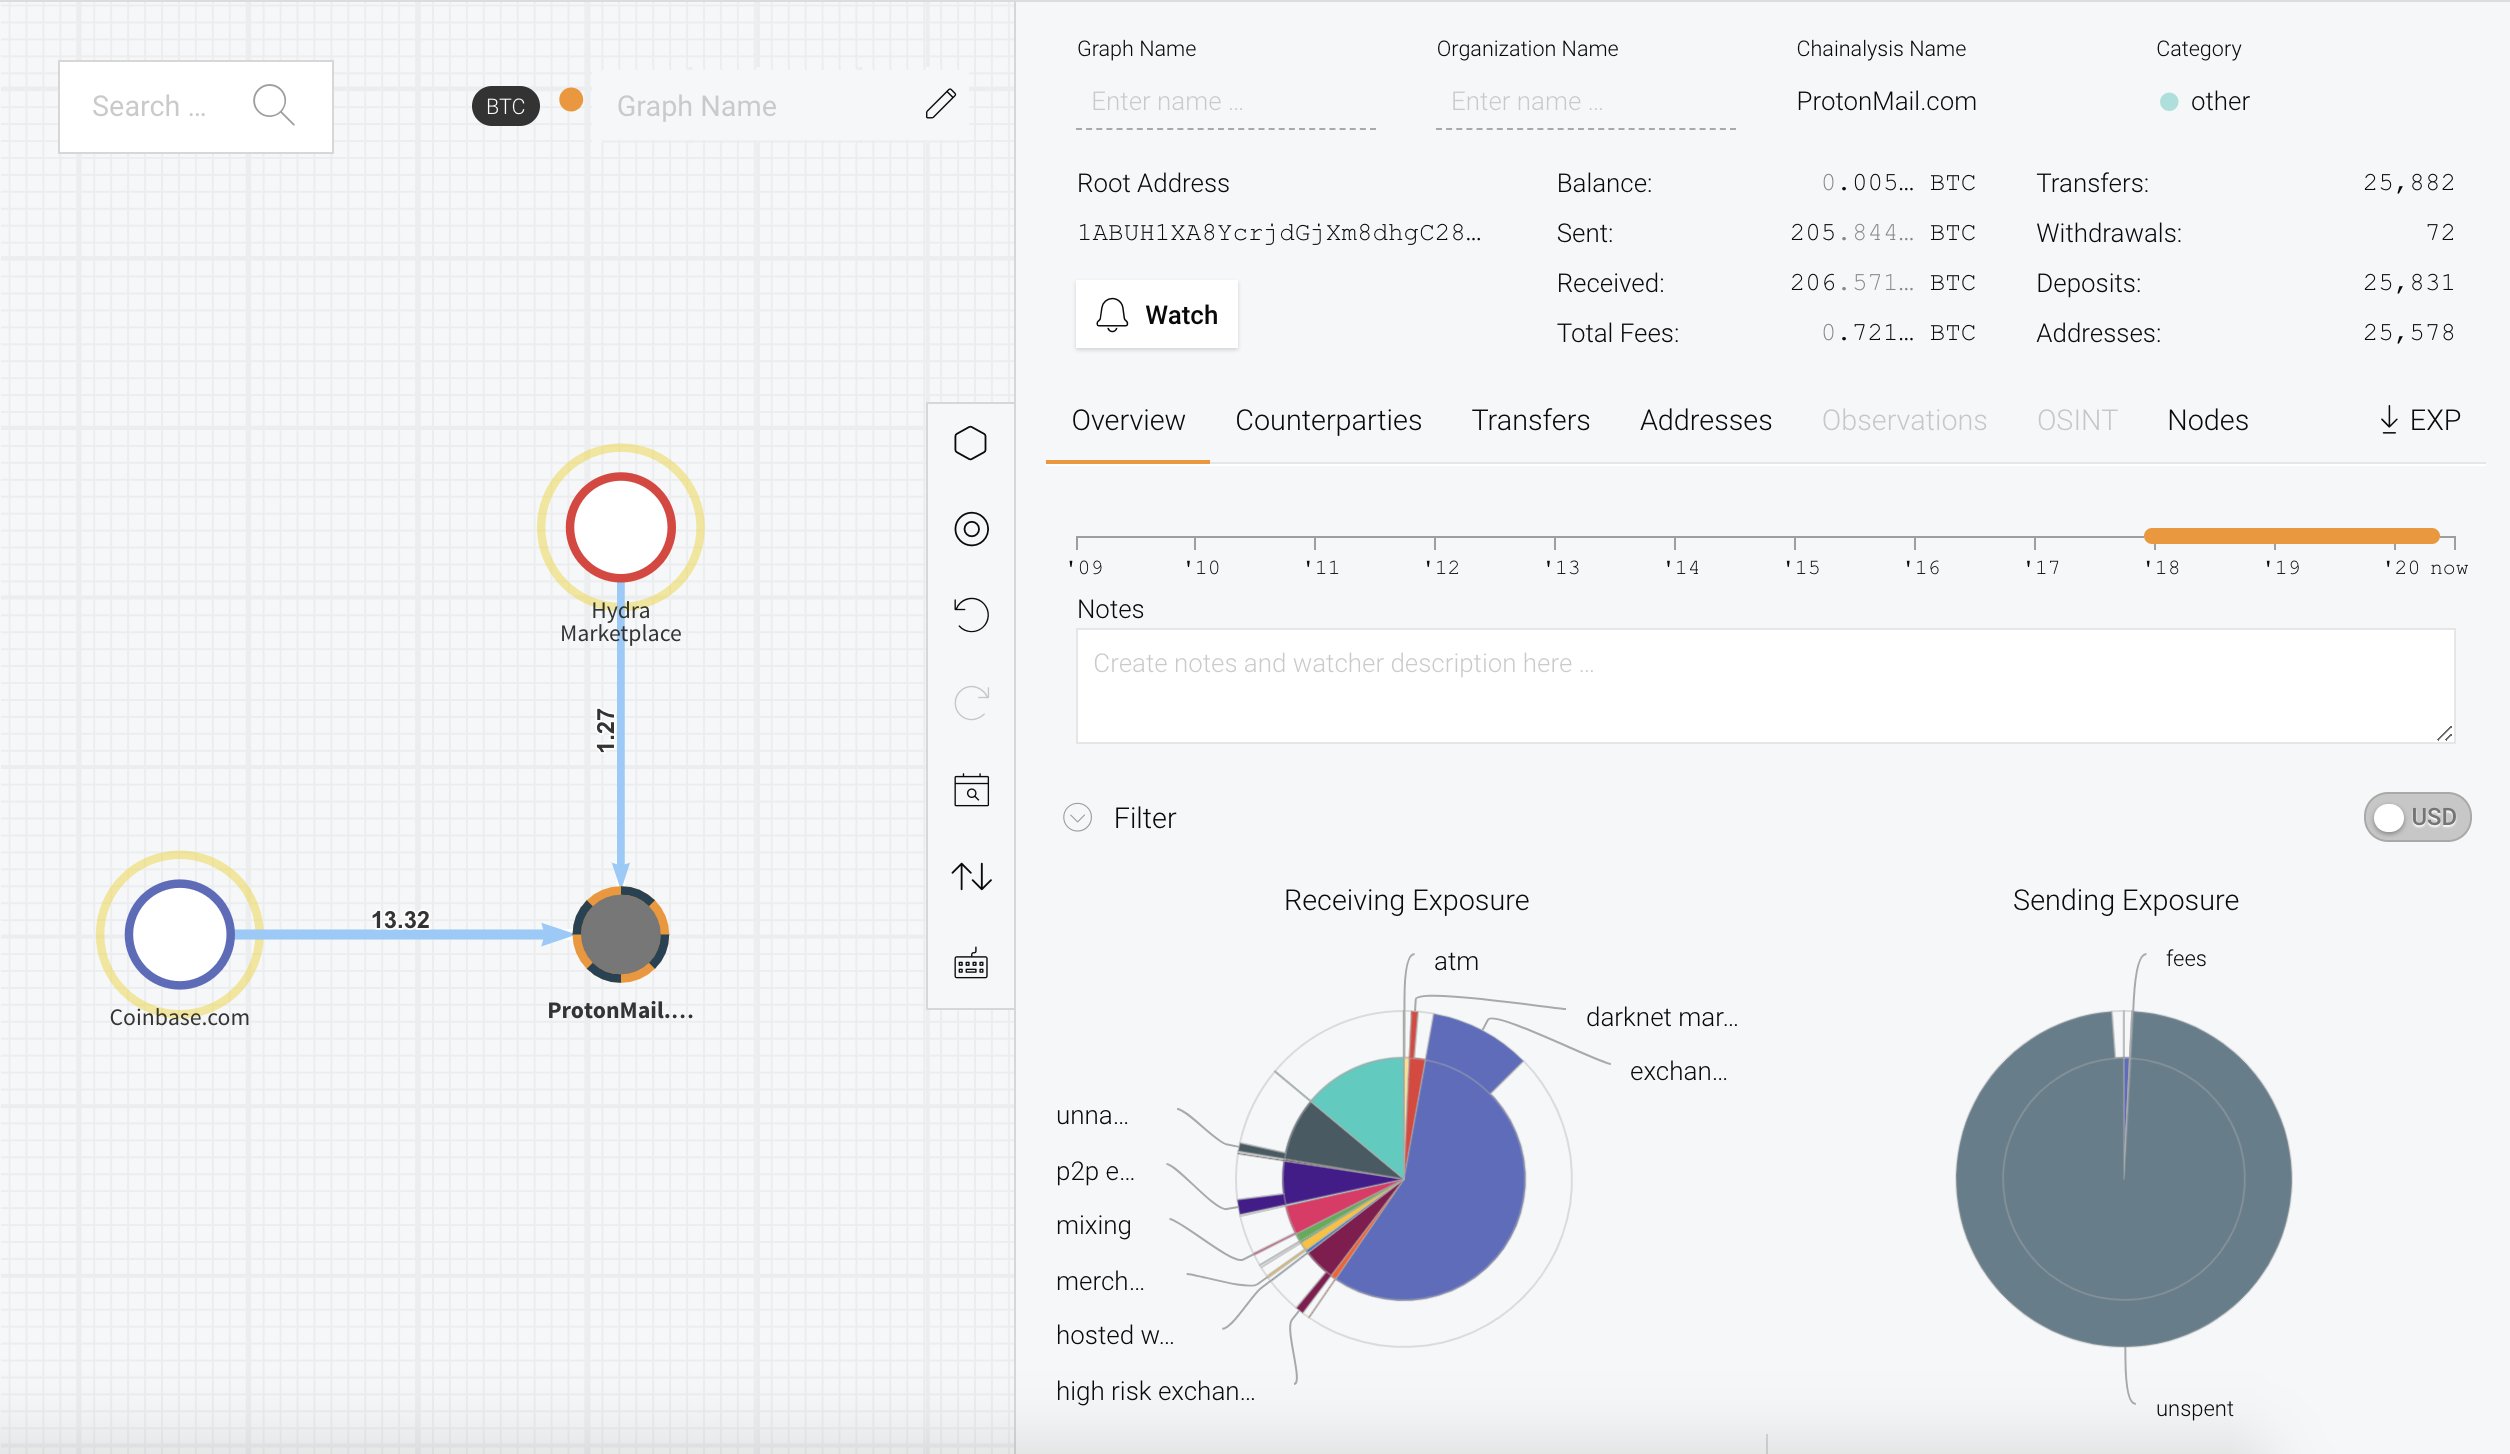This screenshot has width=2510, height=1454.
Task: Click the concentric circles target icon
Action: 970,529
